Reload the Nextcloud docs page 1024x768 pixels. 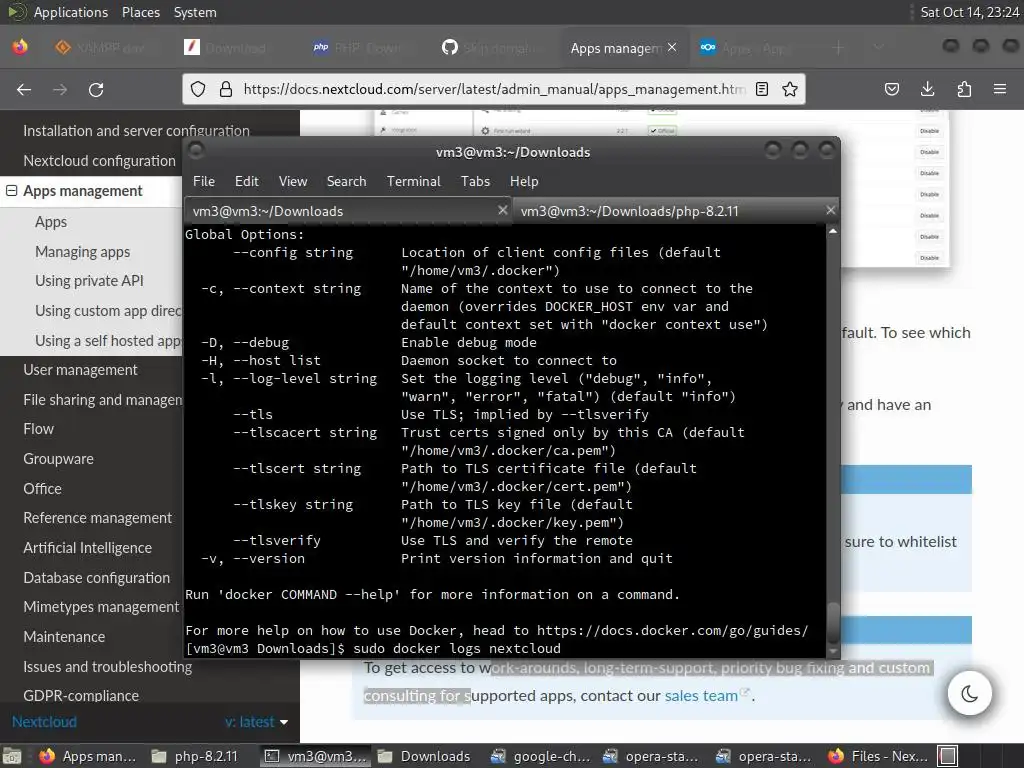pos(96,89)
